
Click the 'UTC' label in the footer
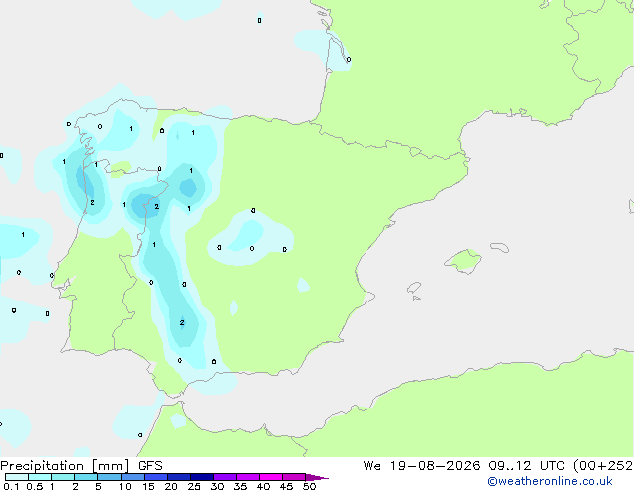click(552, 466)
